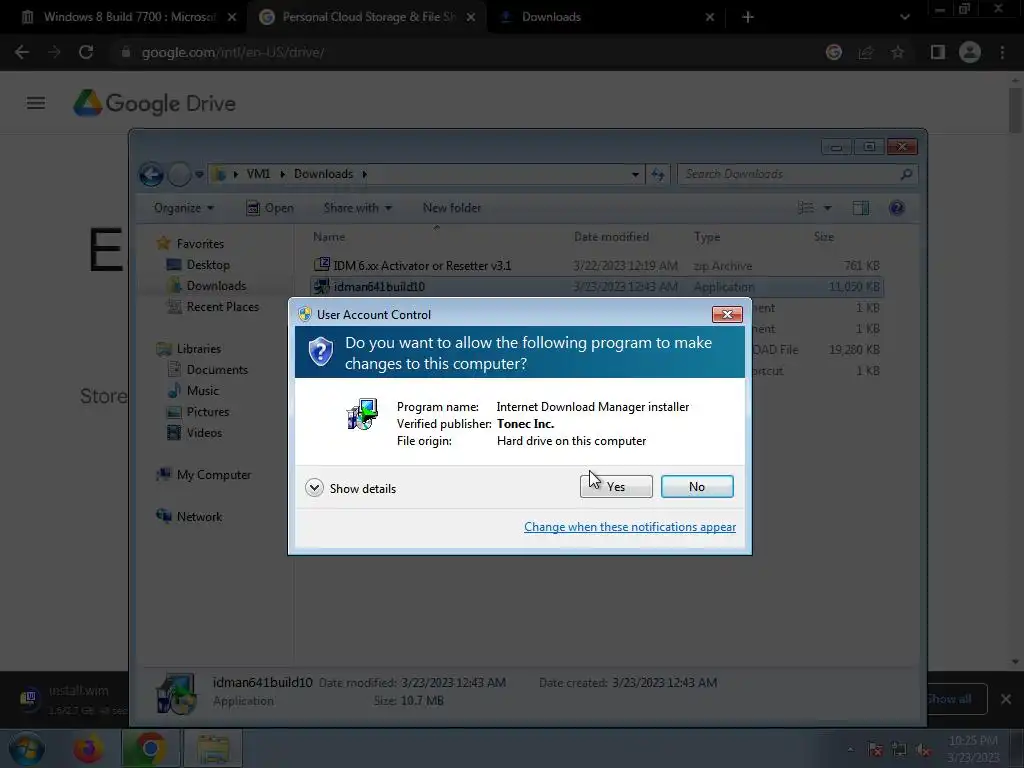
Task: Open File Explorer from taskbar
Action: 213,748
